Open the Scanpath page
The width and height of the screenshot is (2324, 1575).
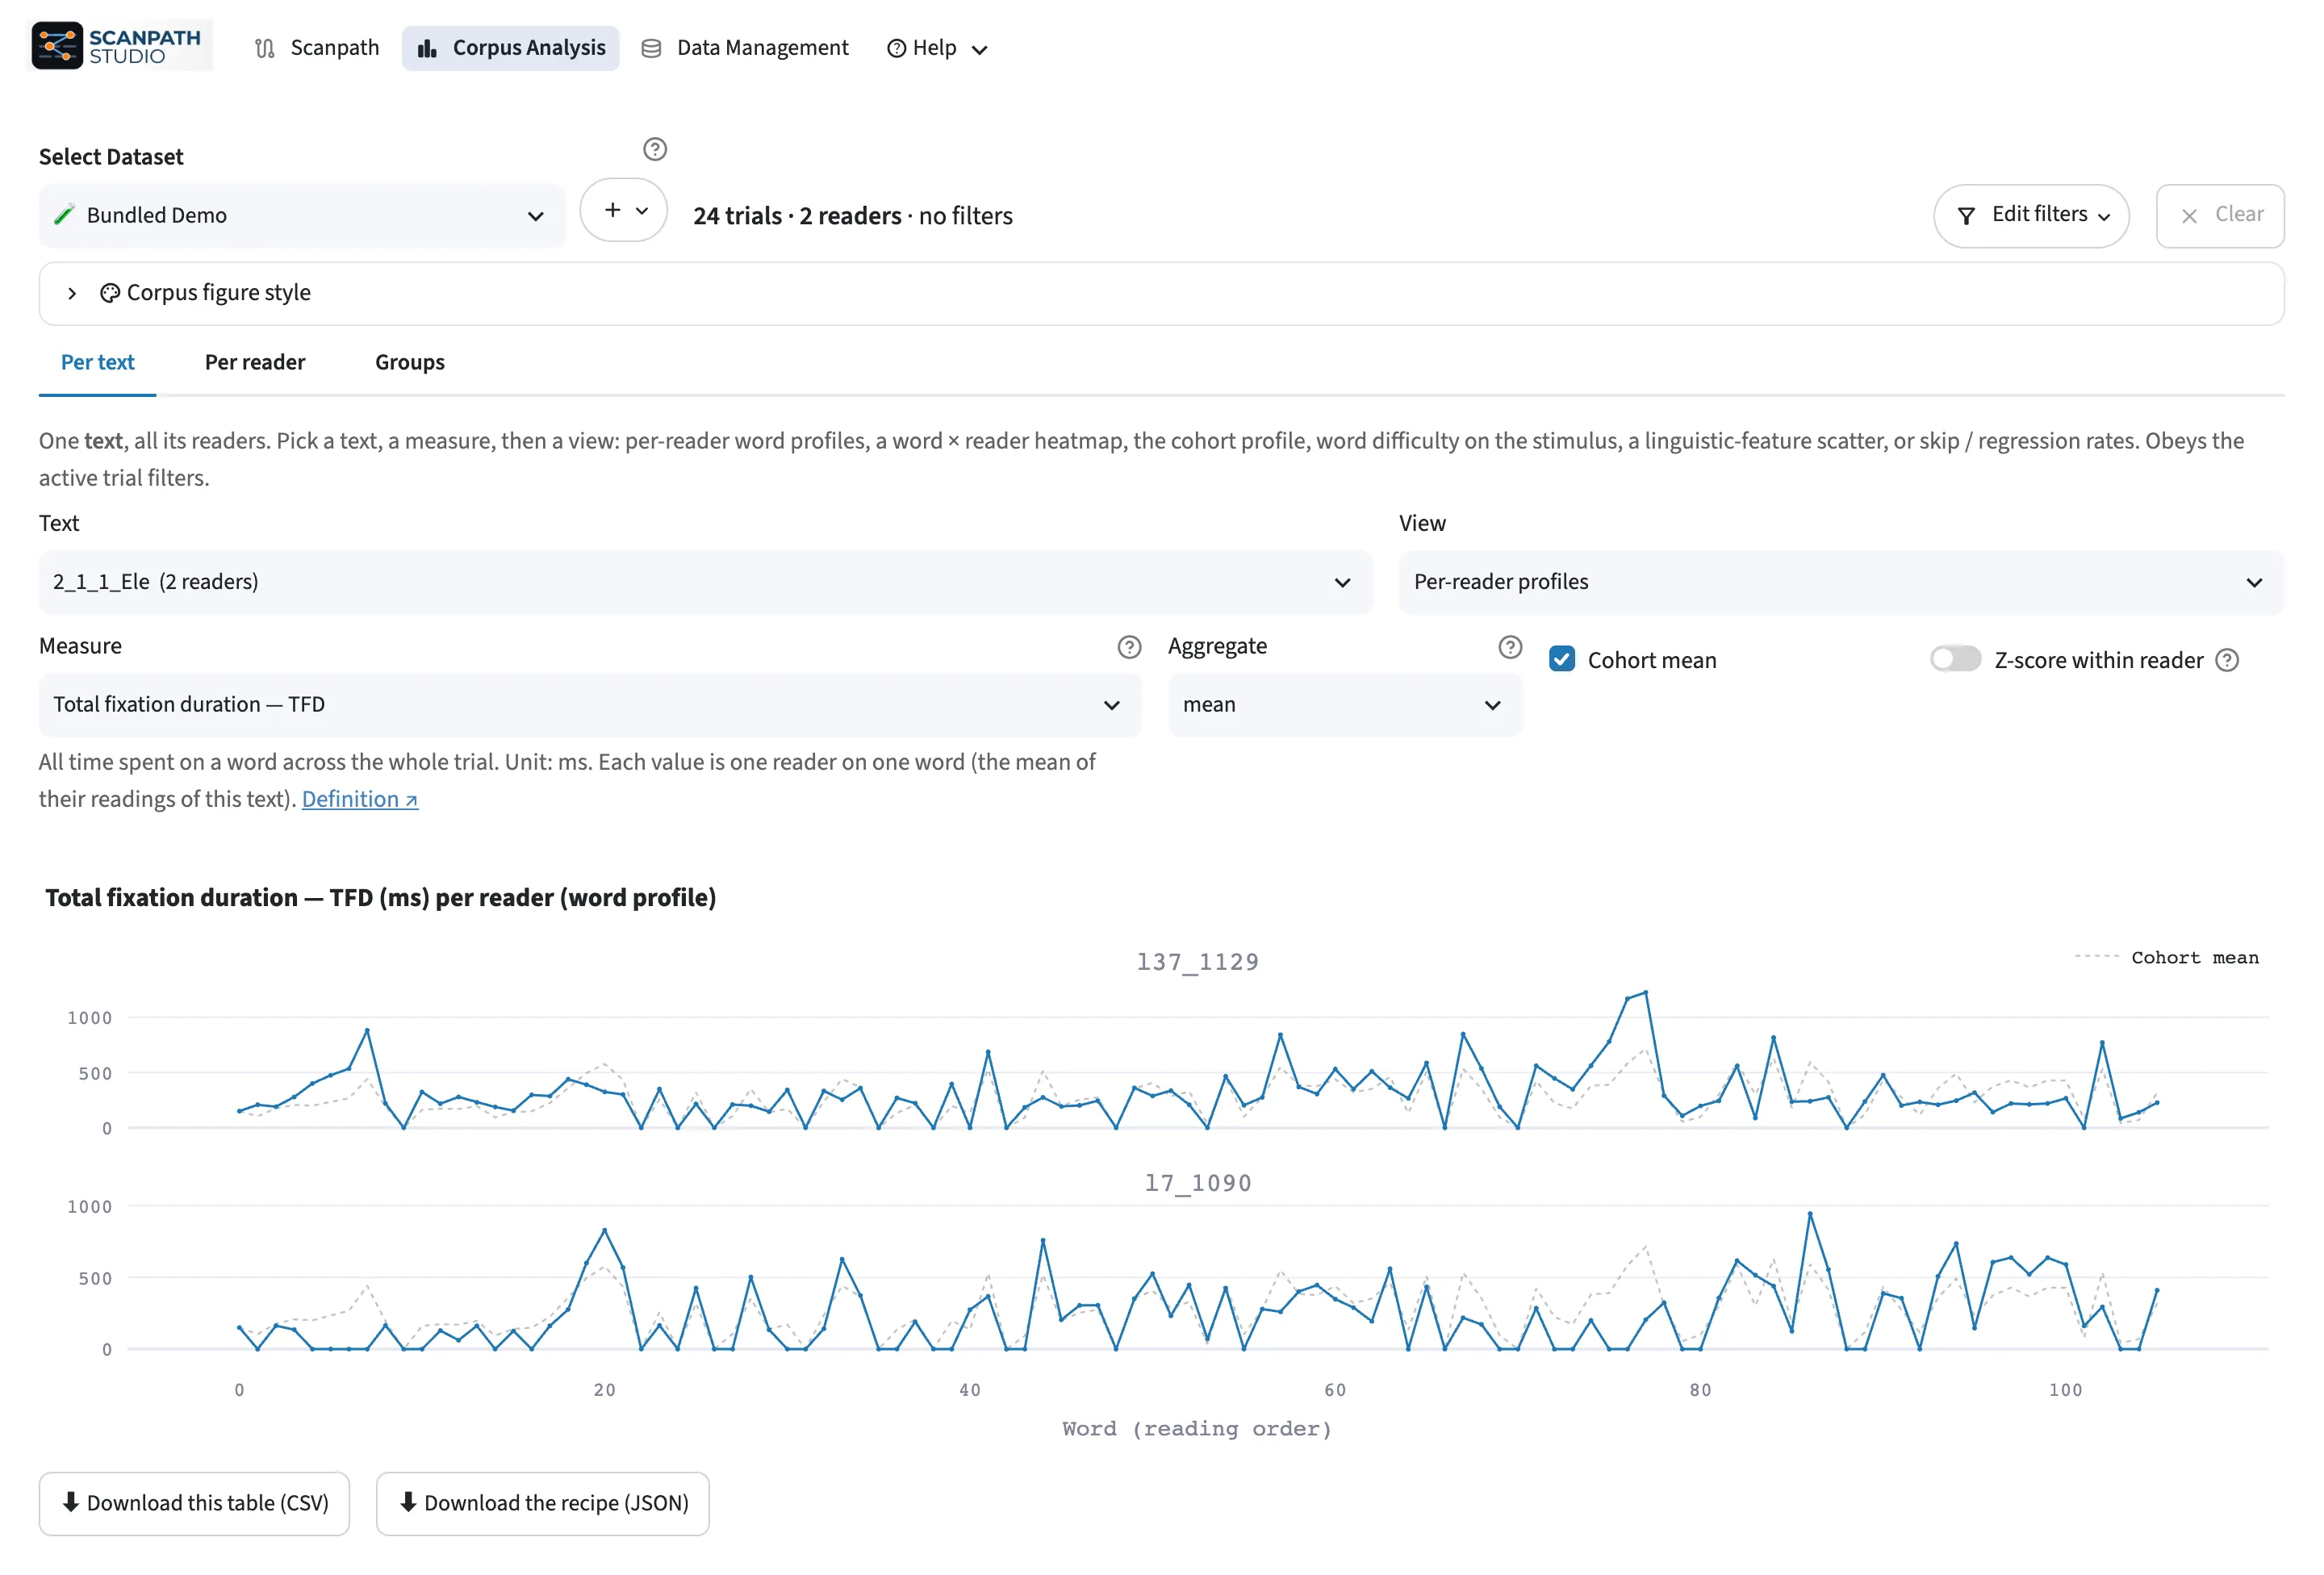pos(317,48)
